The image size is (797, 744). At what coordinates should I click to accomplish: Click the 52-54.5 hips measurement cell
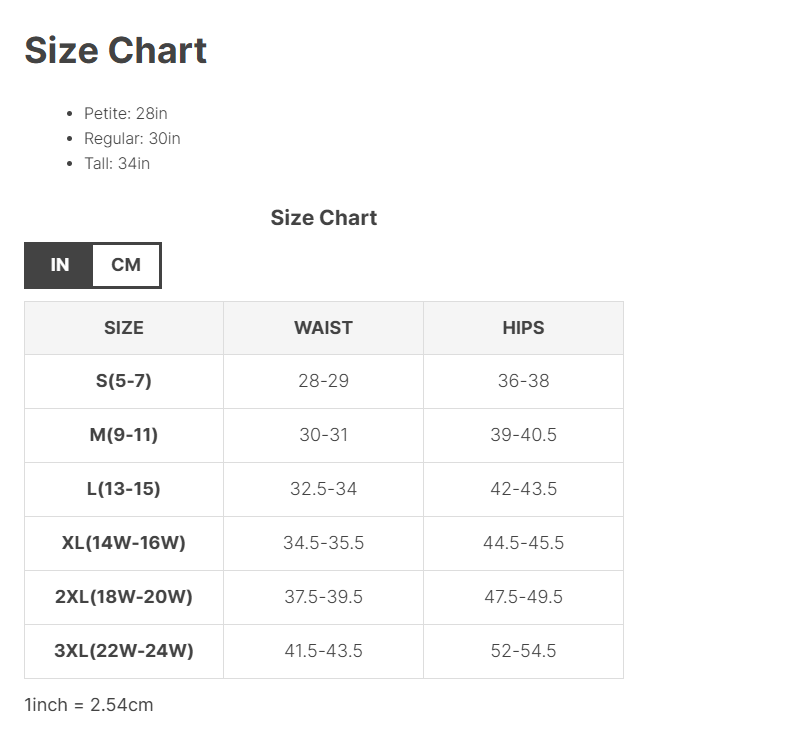(523, 651)
